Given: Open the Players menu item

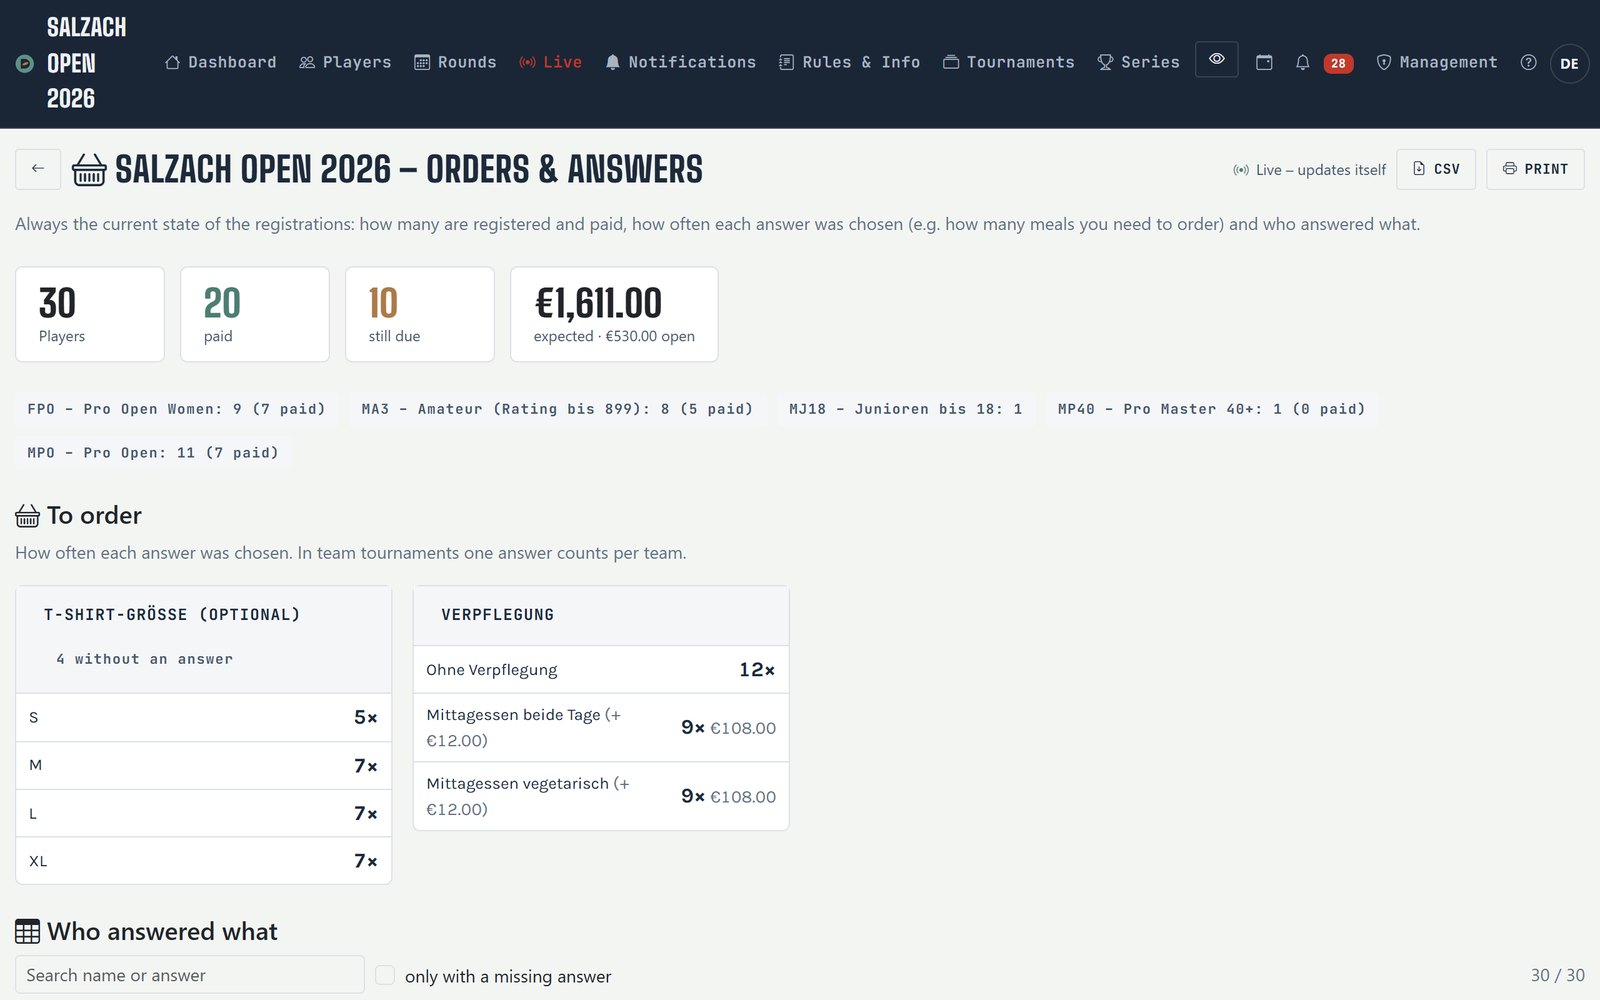Looking at the screenshot, I should [x=345, y=62].
